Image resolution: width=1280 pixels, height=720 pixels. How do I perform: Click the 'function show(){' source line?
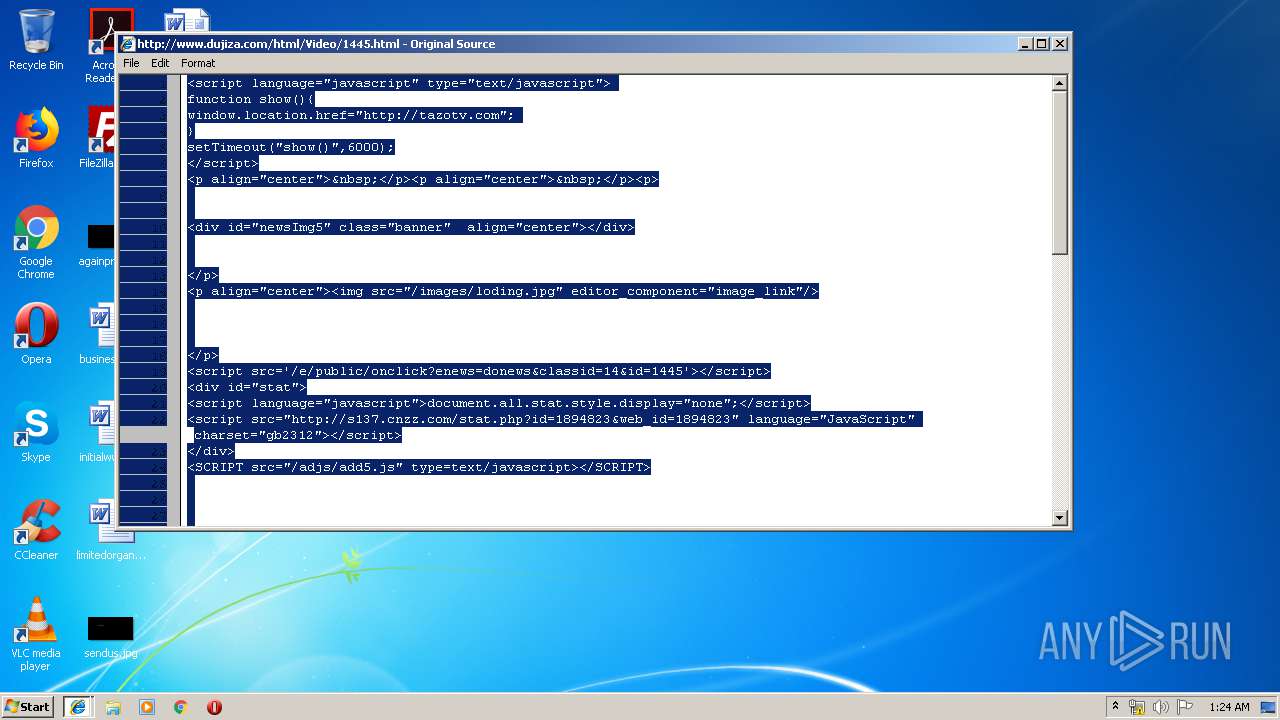[x=251, y=99]
